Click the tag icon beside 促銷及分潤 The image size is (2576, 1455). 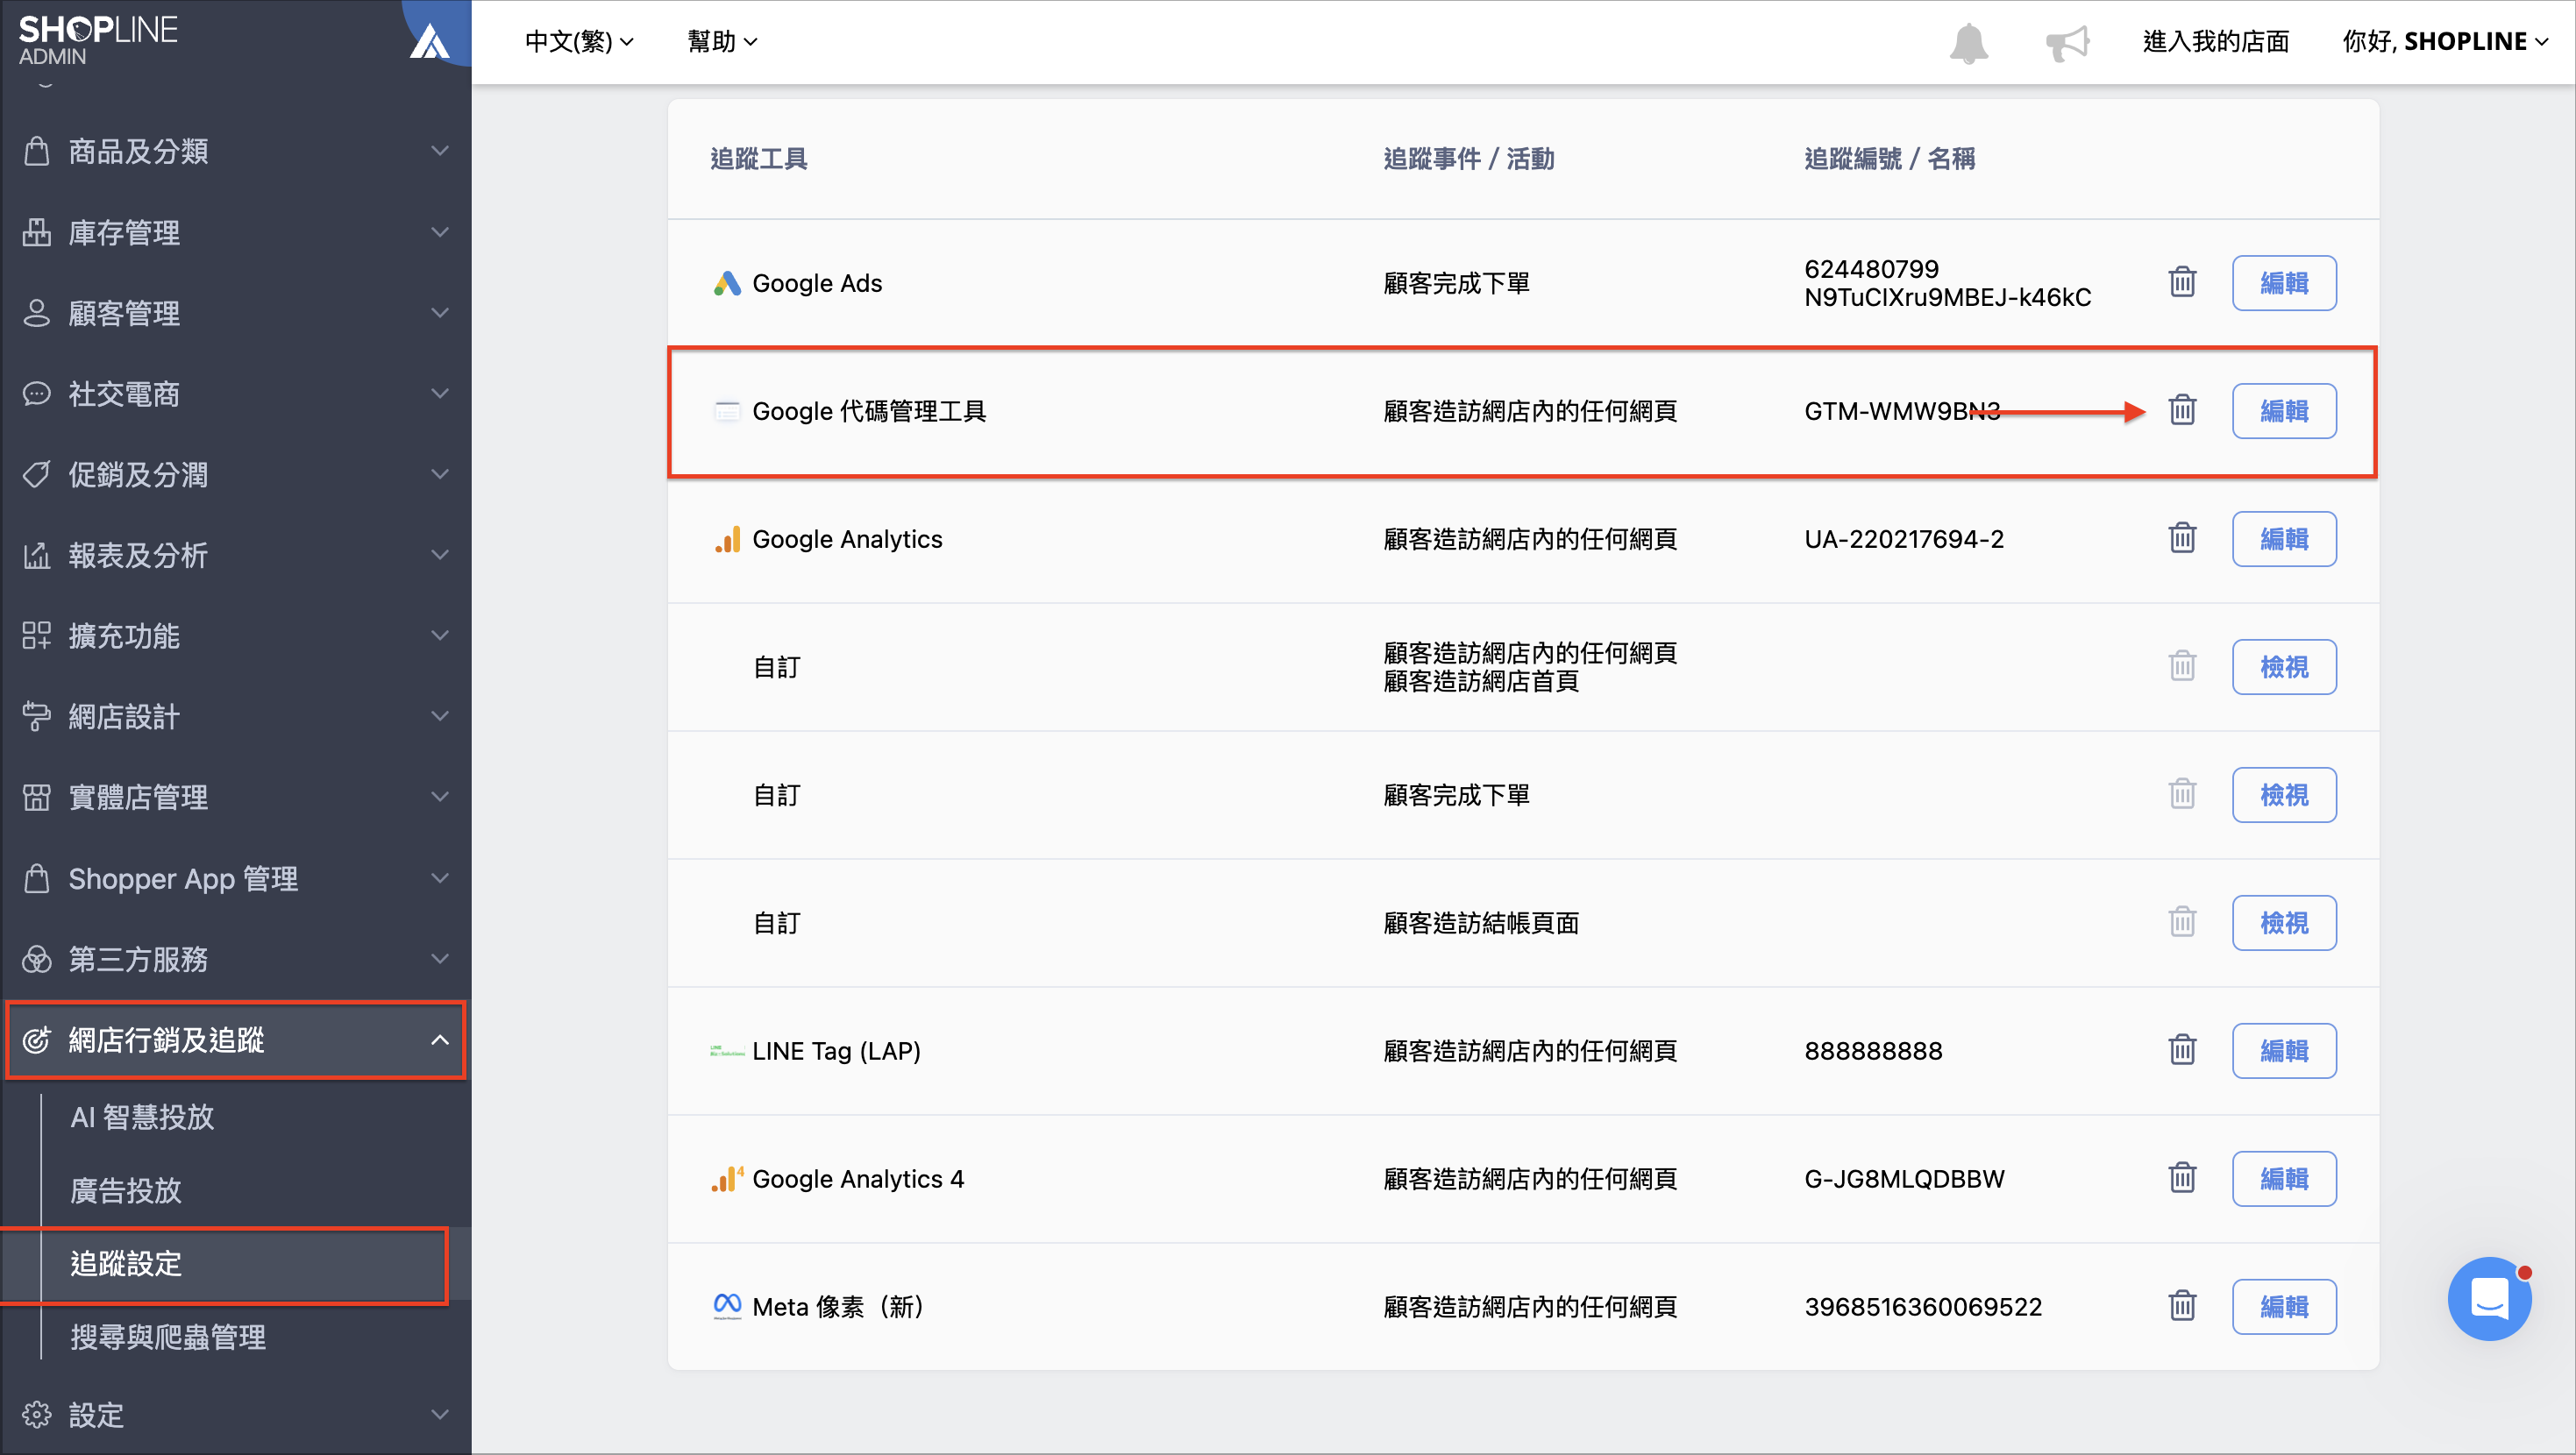pyautogui.click(x=37, y=474)
